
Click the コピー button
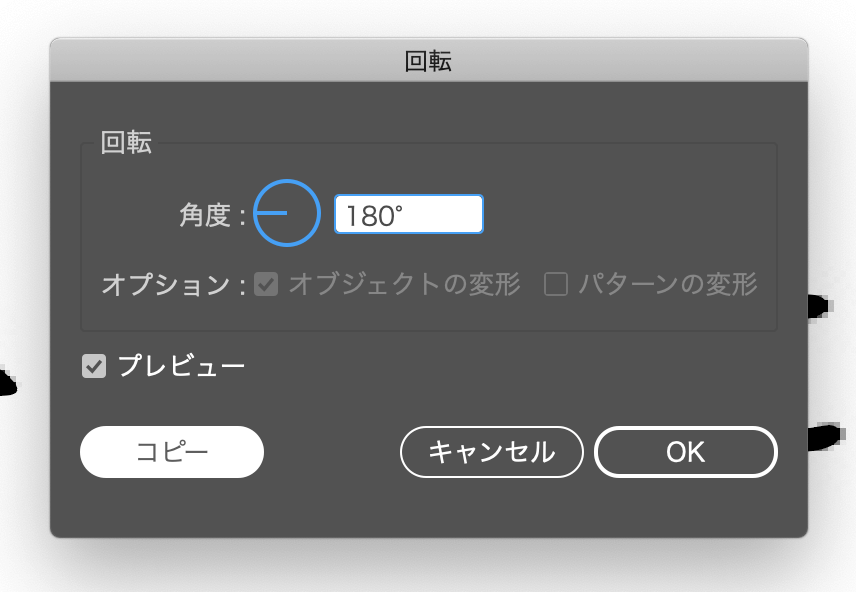(172, 452)
